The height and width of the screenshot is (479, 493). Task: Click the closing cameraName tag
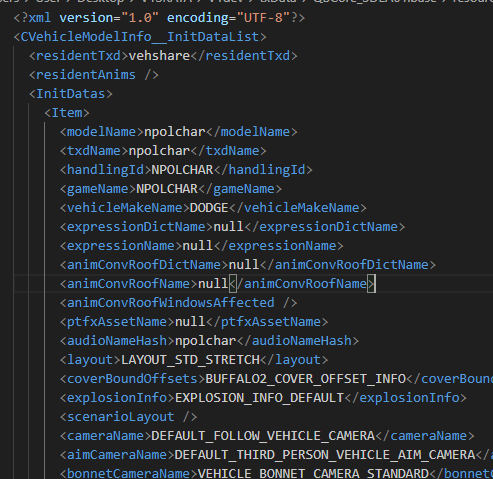tap(425, 436)
